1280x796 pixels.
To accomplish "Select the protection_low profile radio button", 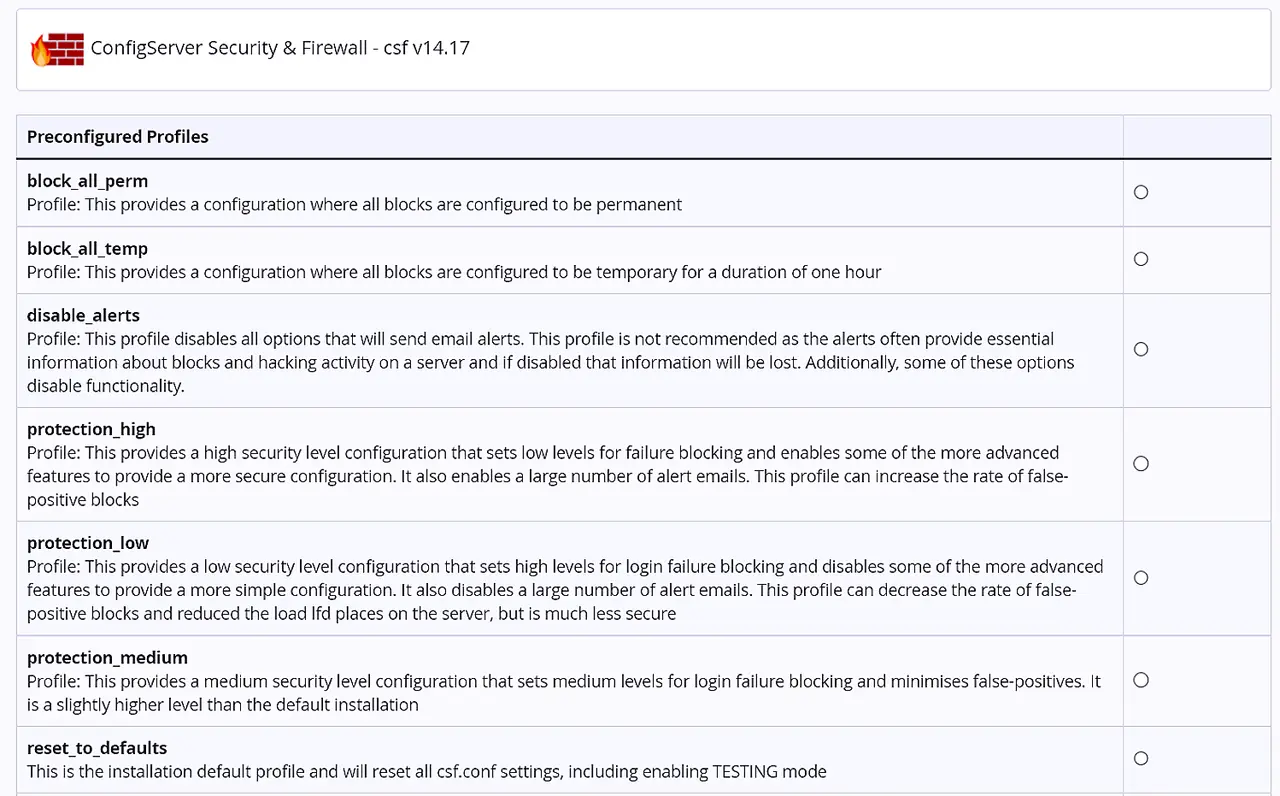I will (x=1141, y=578).
